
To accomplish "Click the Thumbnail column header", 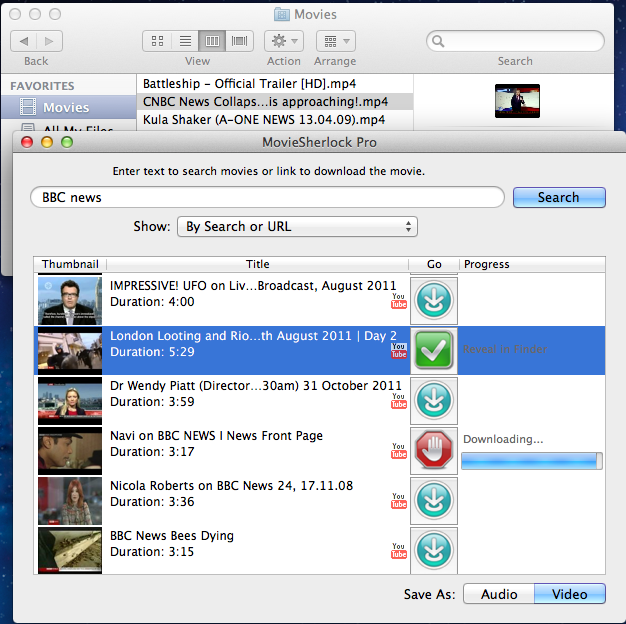I will click(x=70, y=264).
